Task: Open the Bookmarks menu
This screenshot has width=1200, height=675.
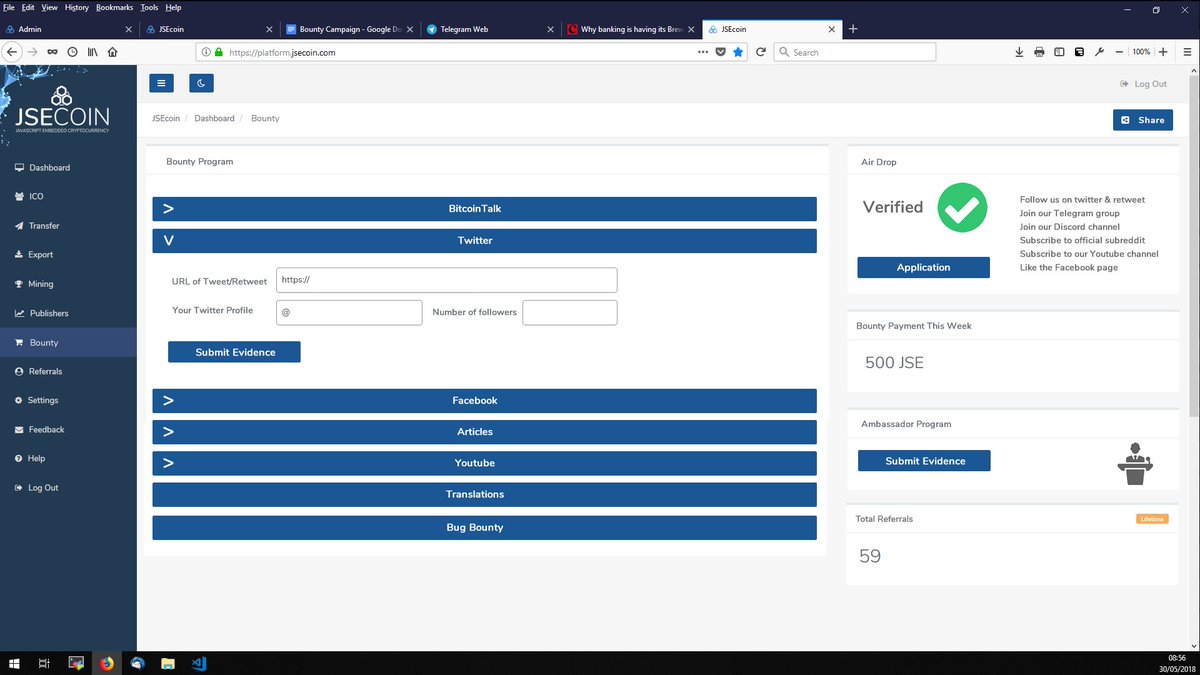Action: click(x=114, y=7)
